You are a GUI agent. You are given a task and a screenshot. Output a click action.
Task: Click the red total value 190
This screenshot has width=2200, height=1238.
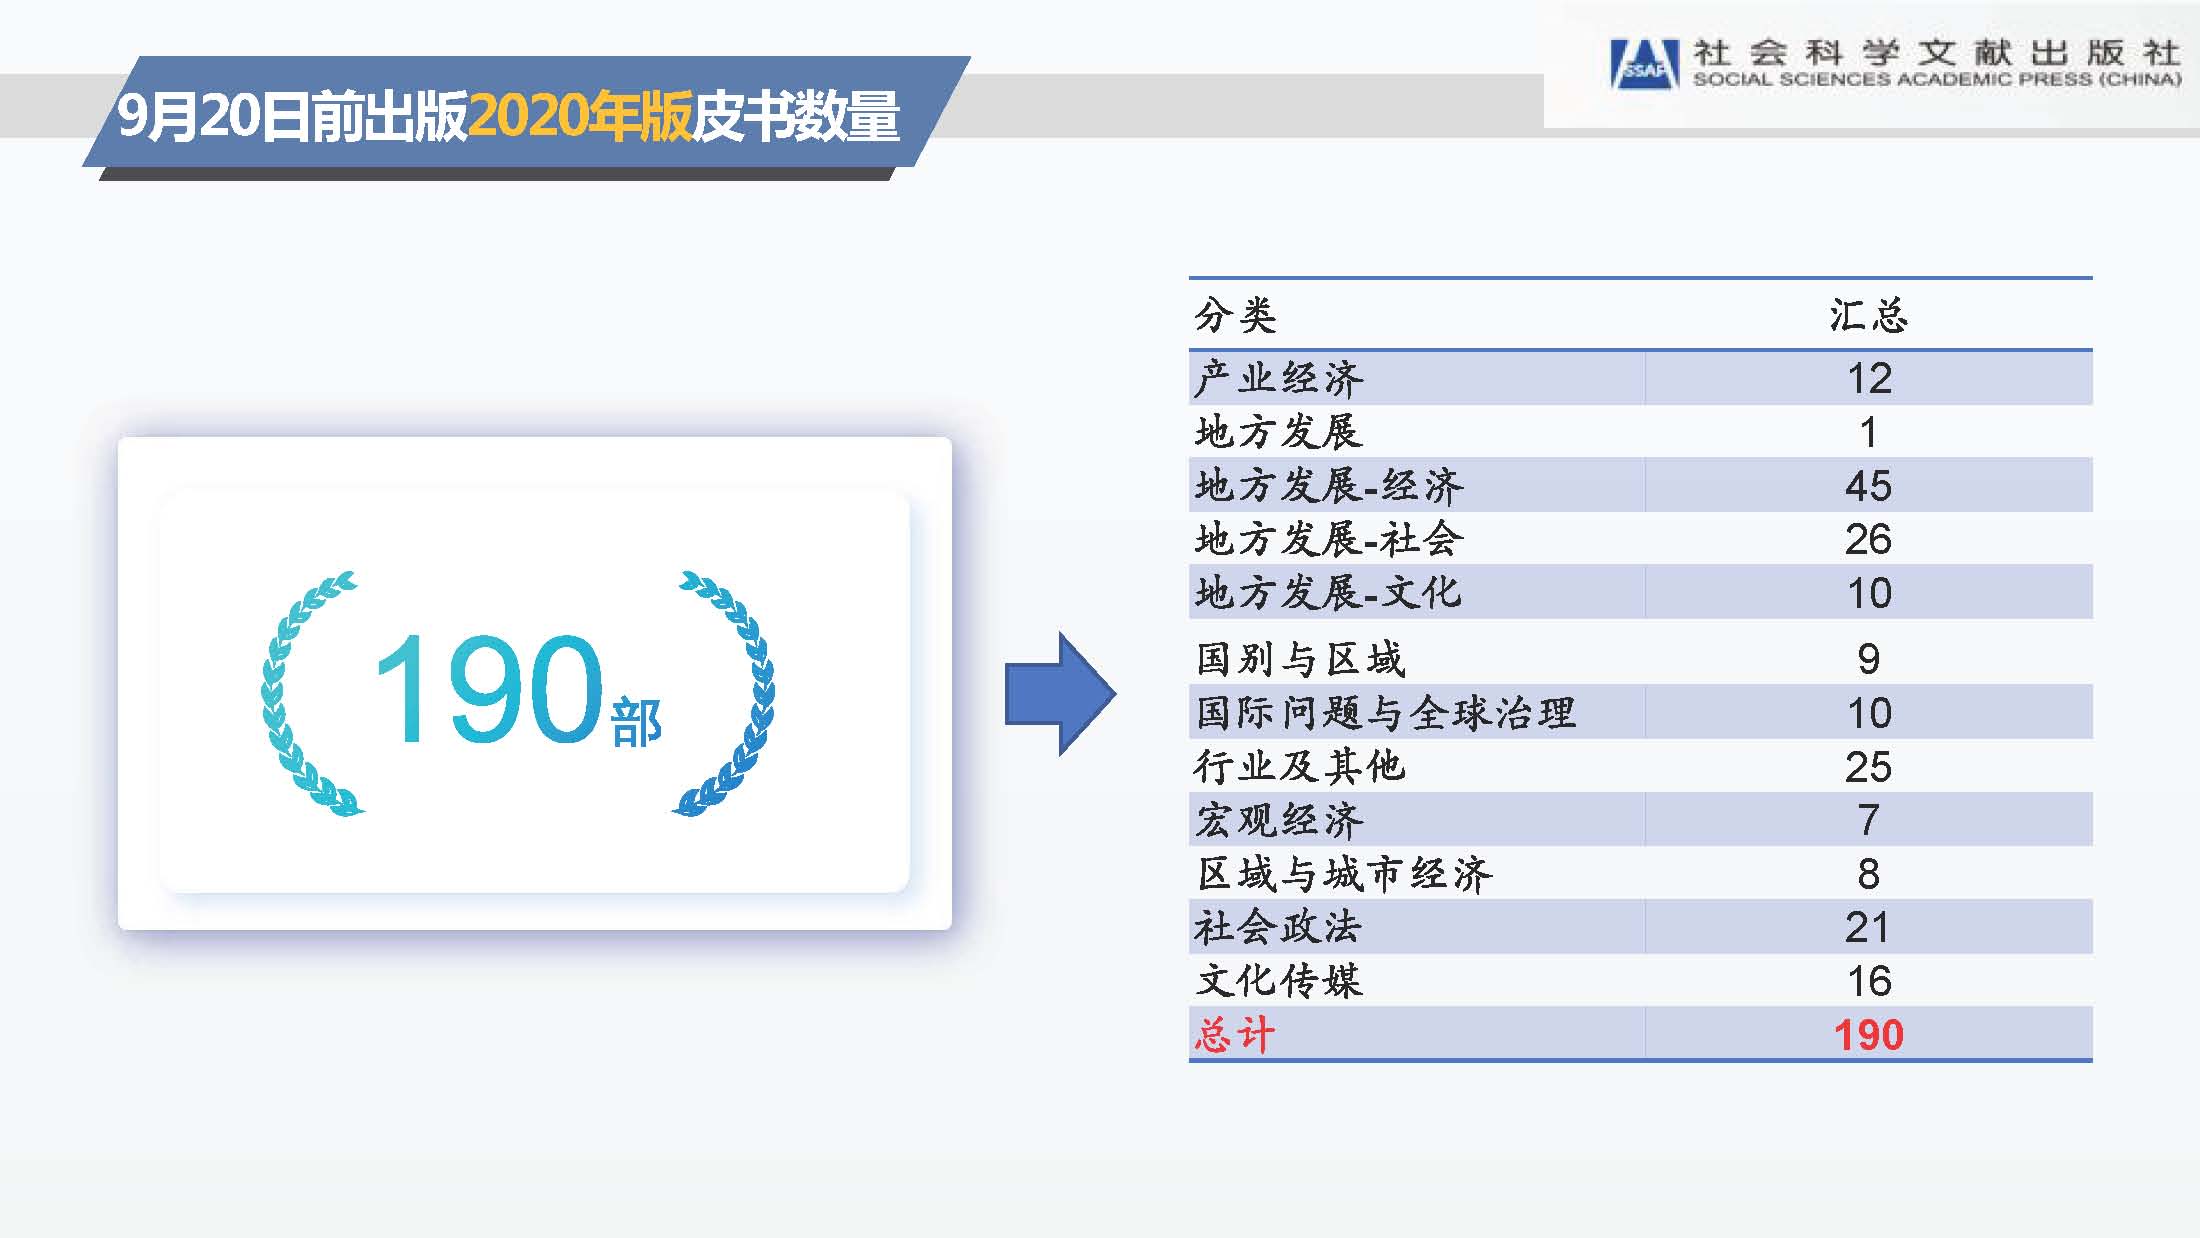[x=1868, y=1035]
